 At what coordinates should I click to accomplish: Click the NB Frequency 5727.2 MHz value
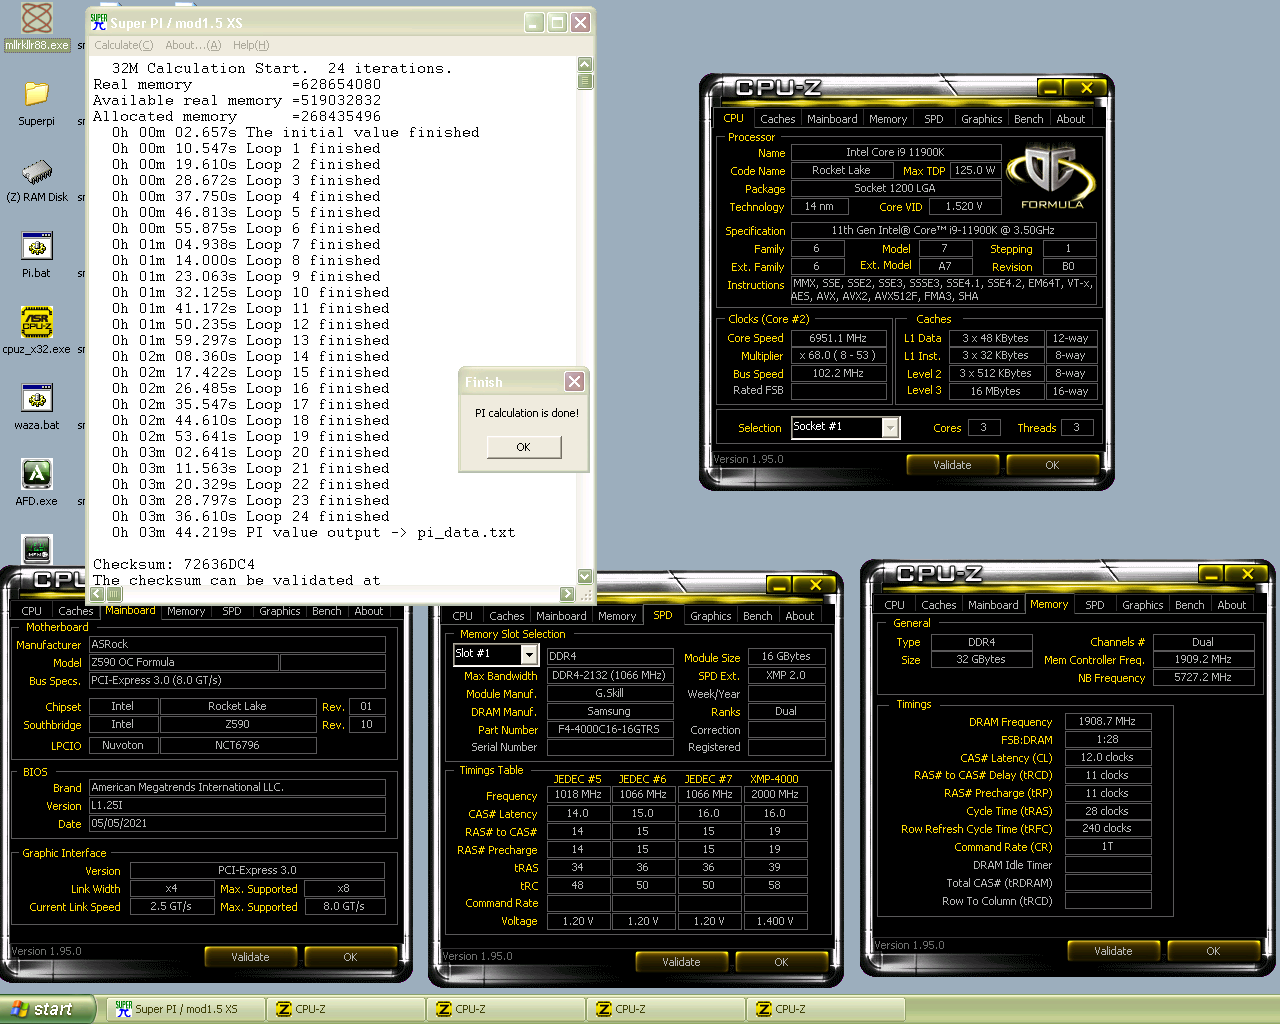[x=1203, y=677]
